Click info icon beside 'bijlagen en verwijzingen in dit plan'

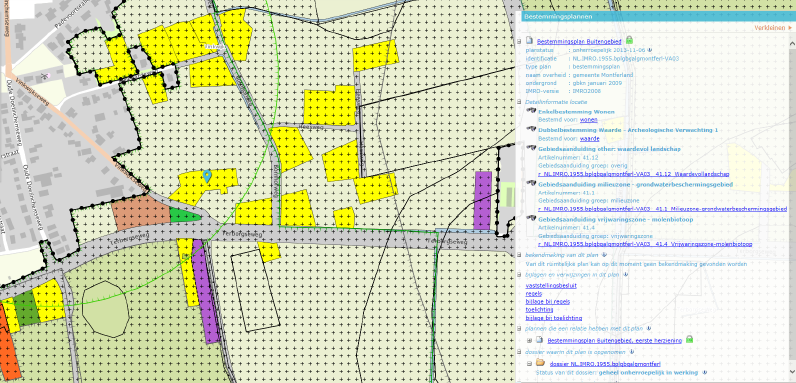coord(625,274)
